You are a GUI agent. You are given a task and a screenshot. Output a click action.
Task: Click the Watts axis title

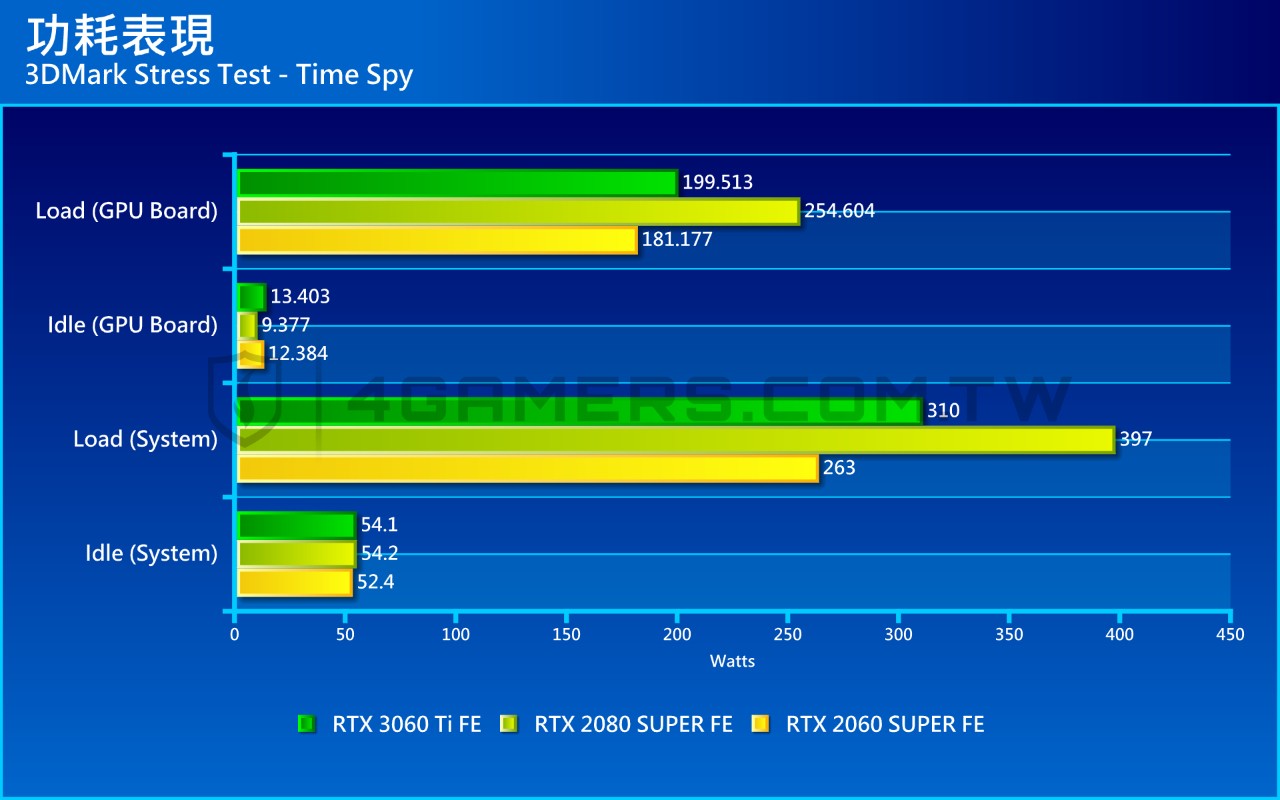coord(732,661)
